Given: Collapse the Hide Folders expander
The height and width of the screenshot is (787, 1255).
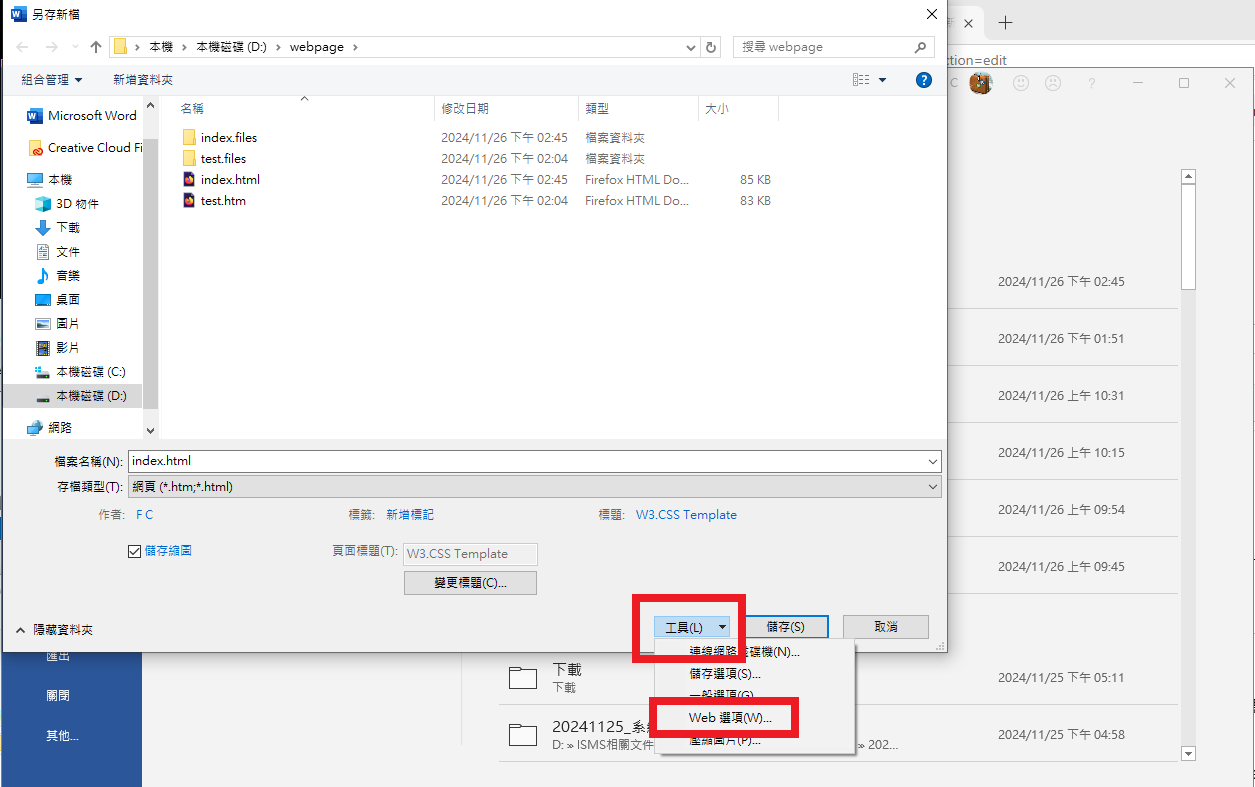Looking at the screenshot, I should pyautogui.click(x=56, y=630).
